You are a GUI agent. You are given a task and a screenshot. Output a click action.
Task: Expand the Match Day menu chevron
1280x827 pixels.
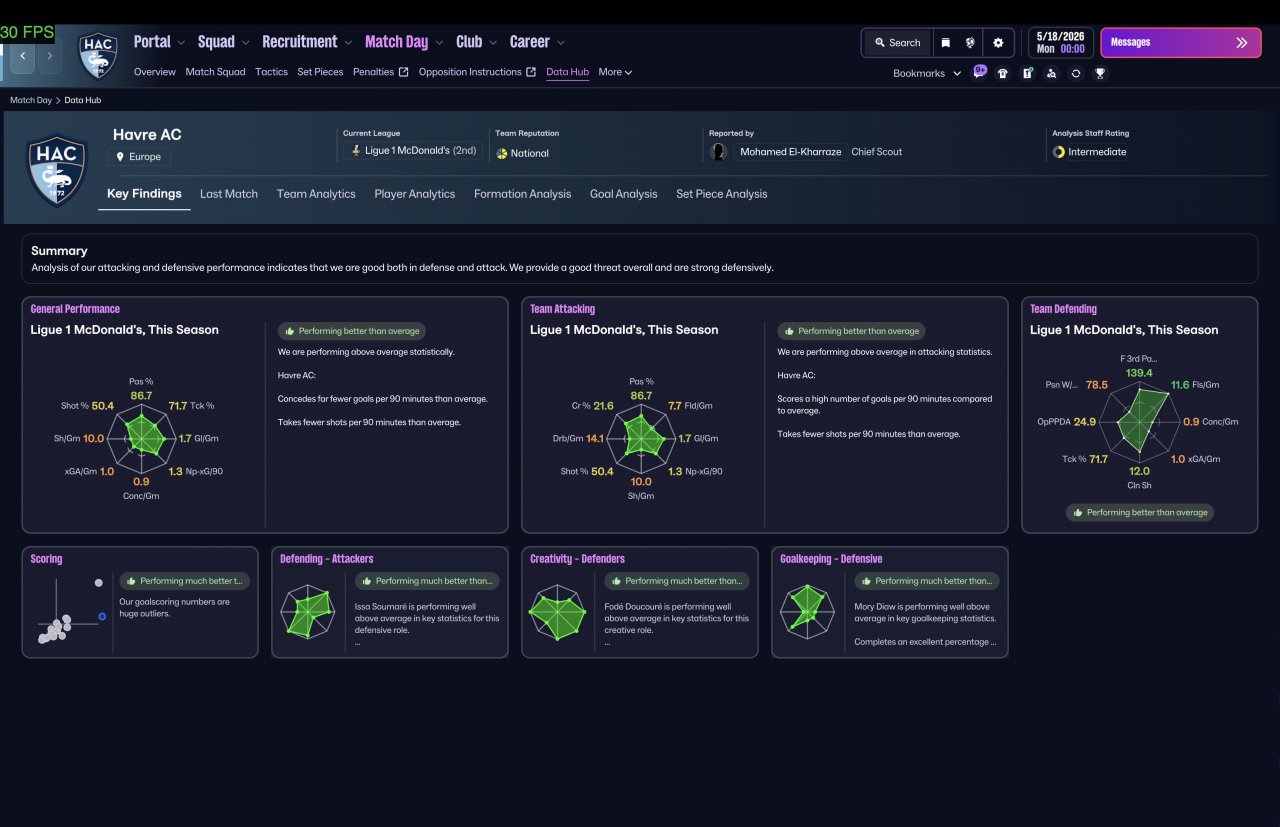tap(439, 42)
